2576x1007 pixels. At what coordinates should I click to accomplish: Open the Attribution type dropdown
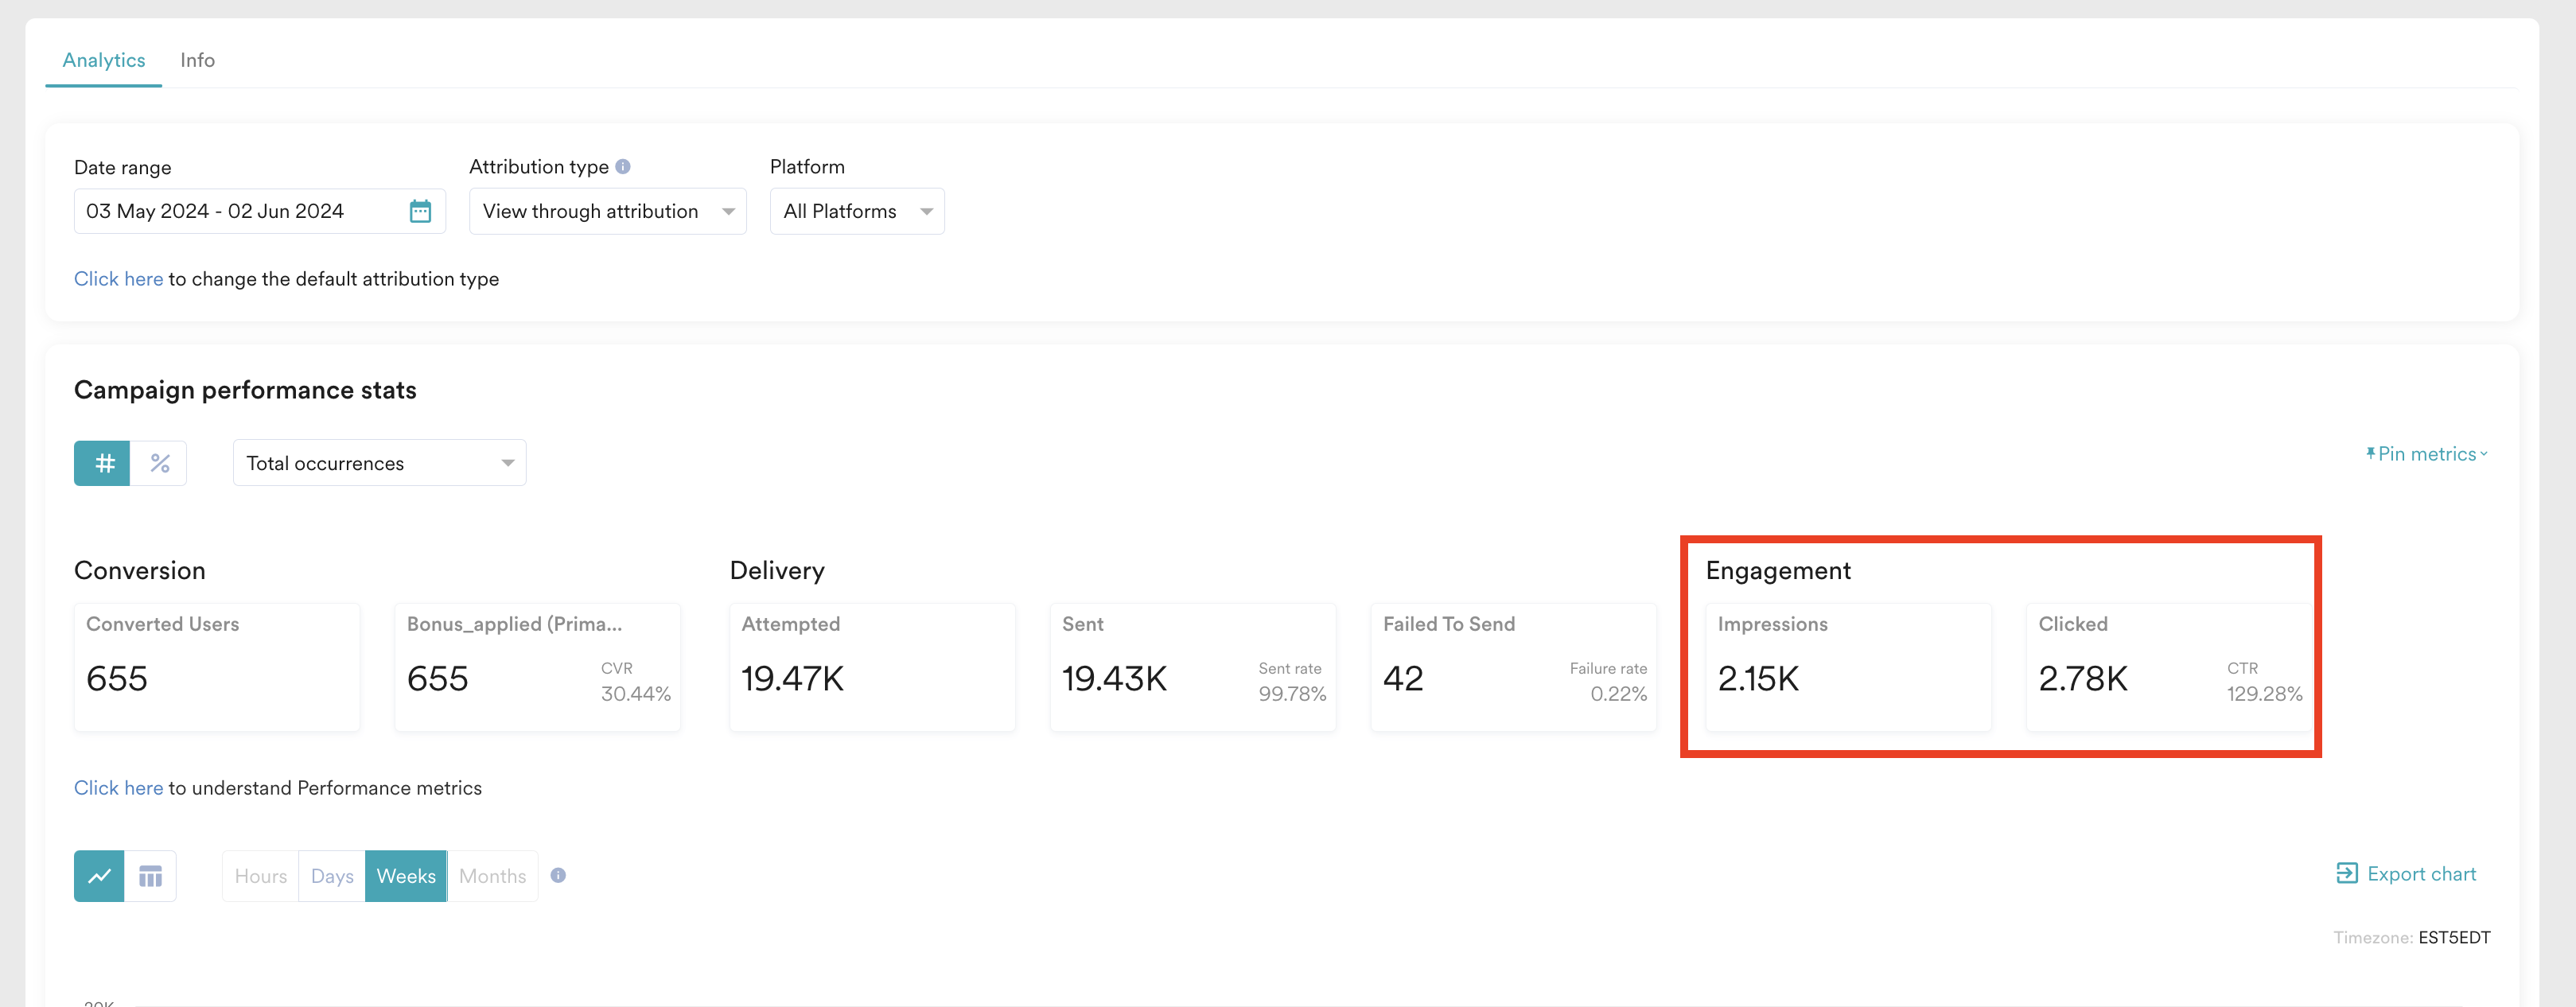tap(607, 211)
